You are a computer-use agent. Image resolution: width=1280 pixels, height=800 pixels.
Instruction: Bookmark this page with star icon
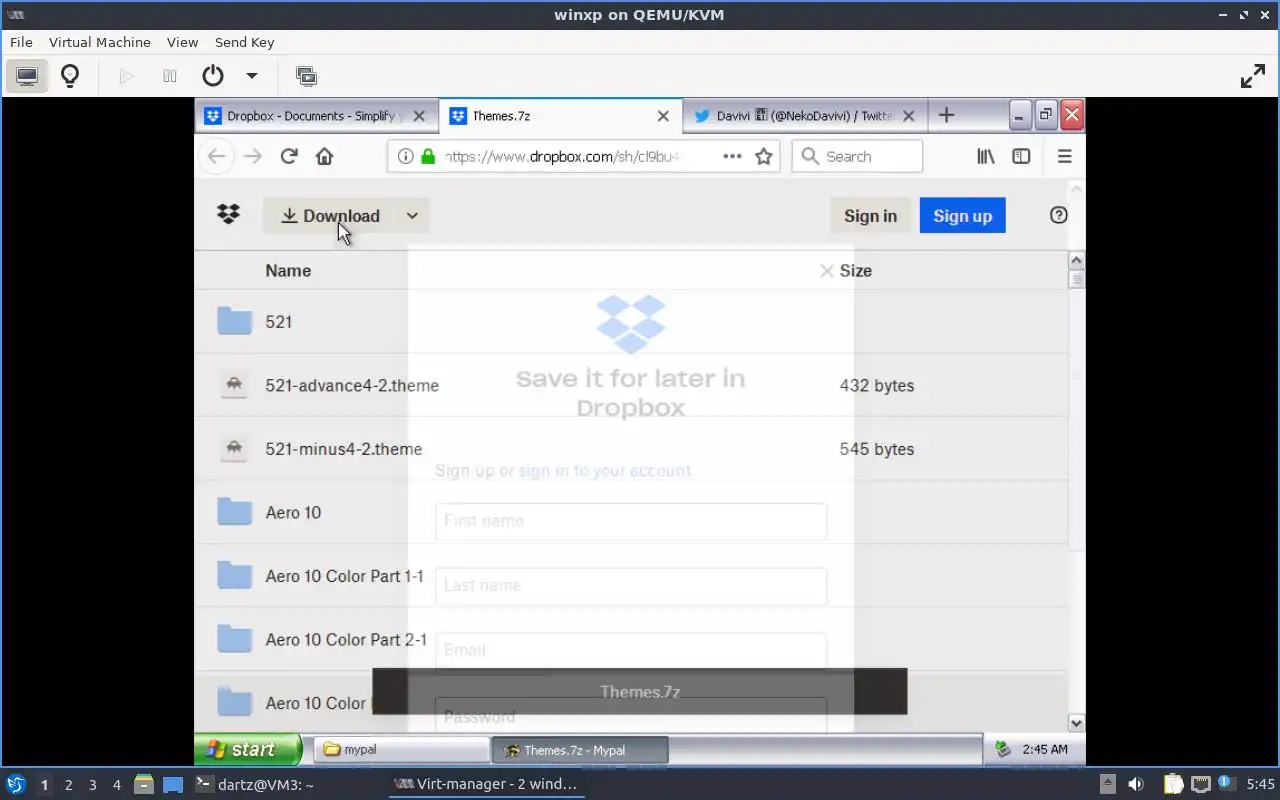click(x=764, y=156)
